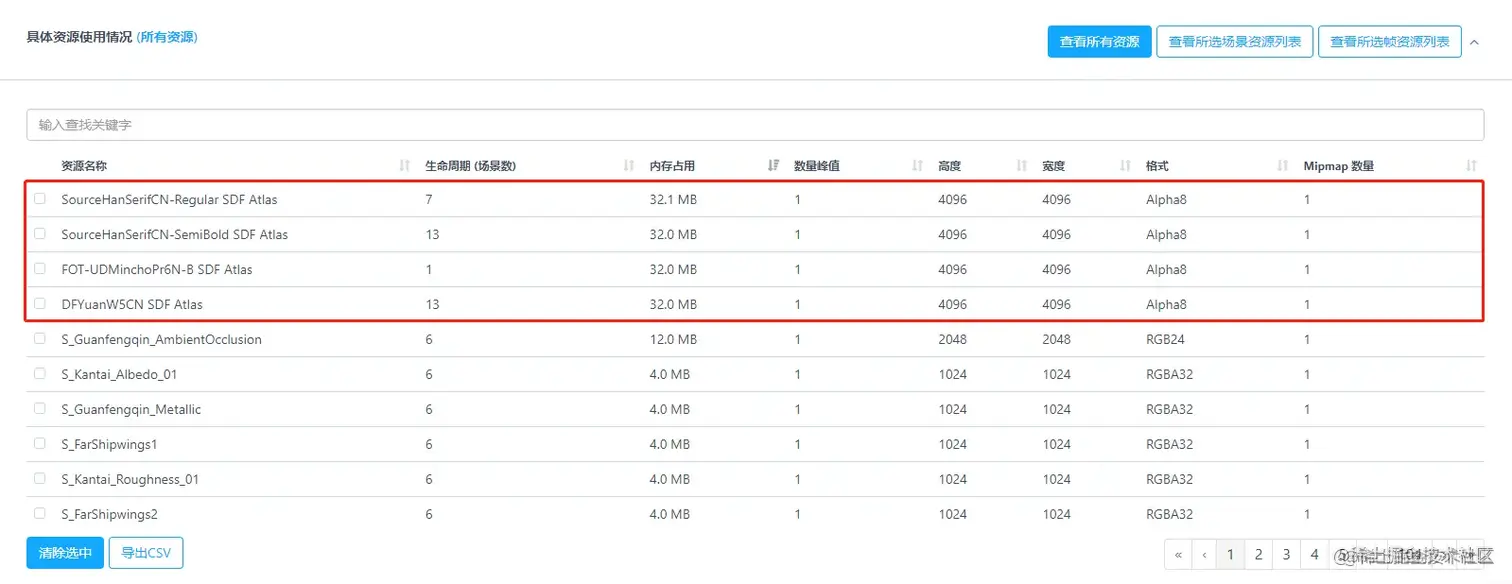Screen dimensions: 1512x584
Task: Select the SourceHanSerifCN-SemiBold SDF Atlas name
Action: pos(174,235)
